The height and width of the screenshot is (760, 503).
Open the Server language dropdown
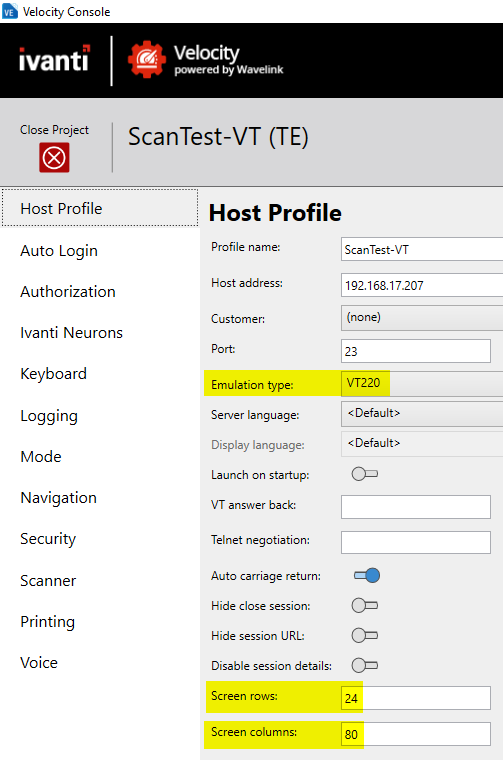pos(422,414)
